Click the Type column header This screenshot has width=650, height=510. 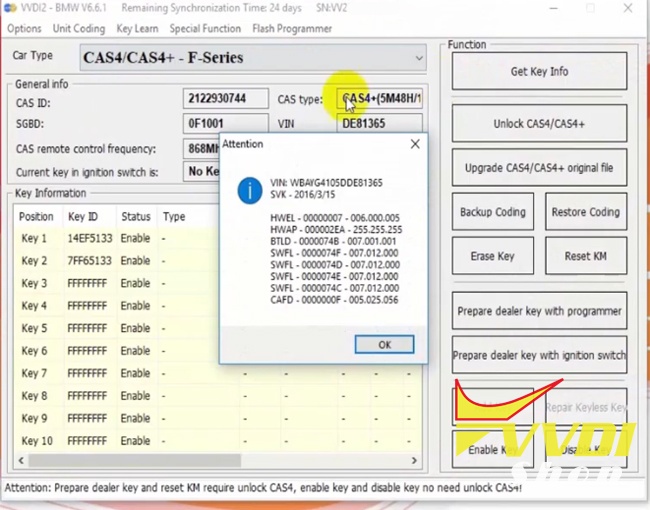188,216
